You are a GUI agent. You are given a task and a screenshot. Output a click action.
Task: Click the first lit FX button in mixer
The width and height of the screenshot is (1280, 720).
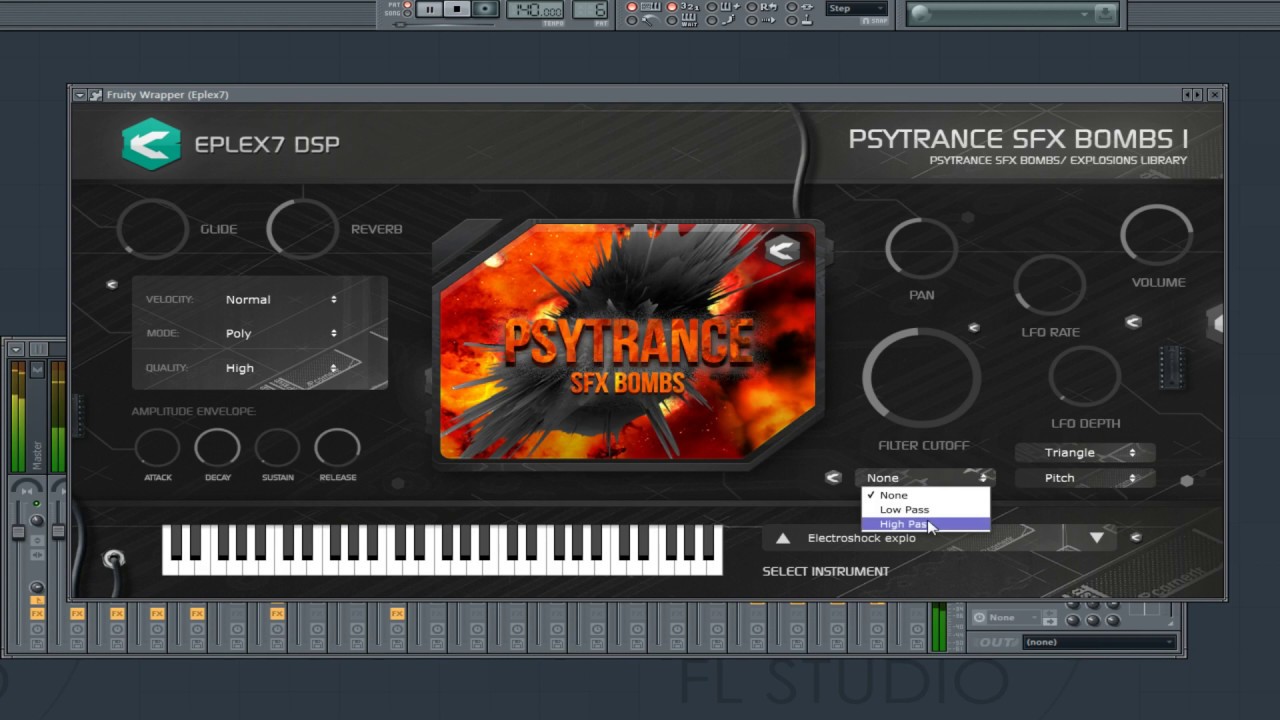pyautogui.click(x=37, y=613)
